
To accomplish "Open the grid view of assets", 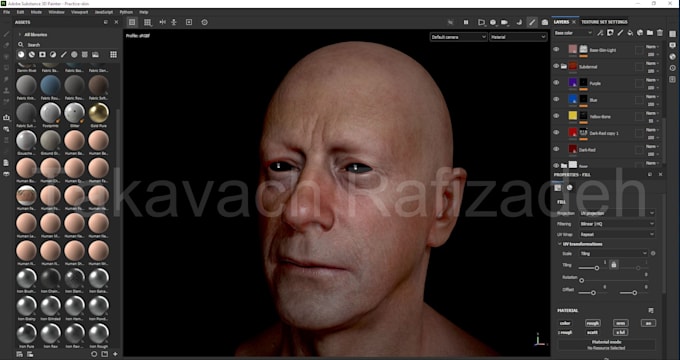I will [x=113, y=54].
